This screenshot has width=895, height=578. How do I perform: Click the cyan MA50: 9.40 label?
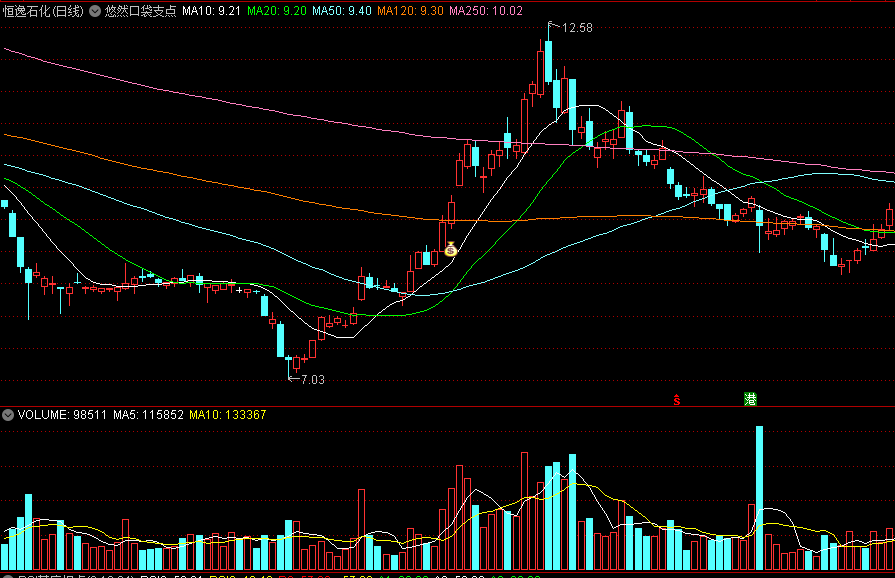342,11
